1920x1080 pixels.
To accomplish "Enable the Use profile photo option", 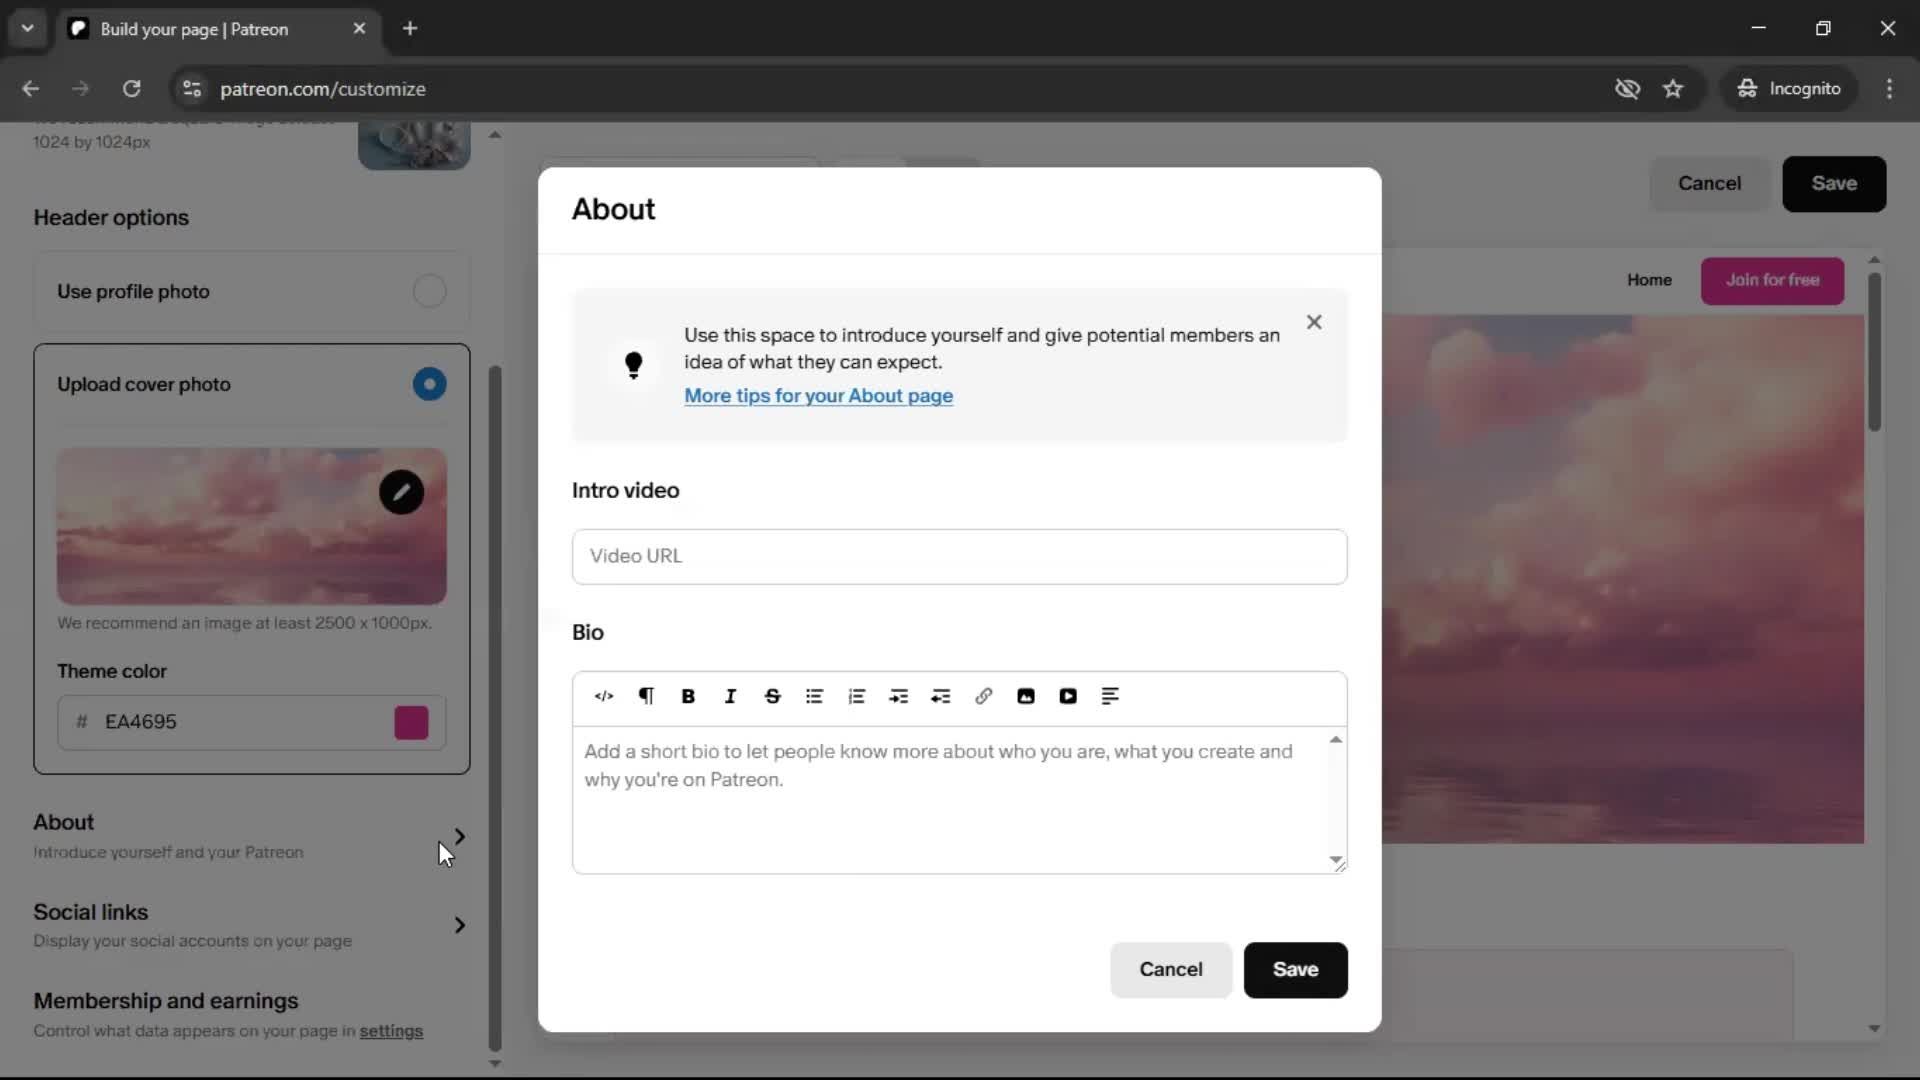I will coord(430,291).
